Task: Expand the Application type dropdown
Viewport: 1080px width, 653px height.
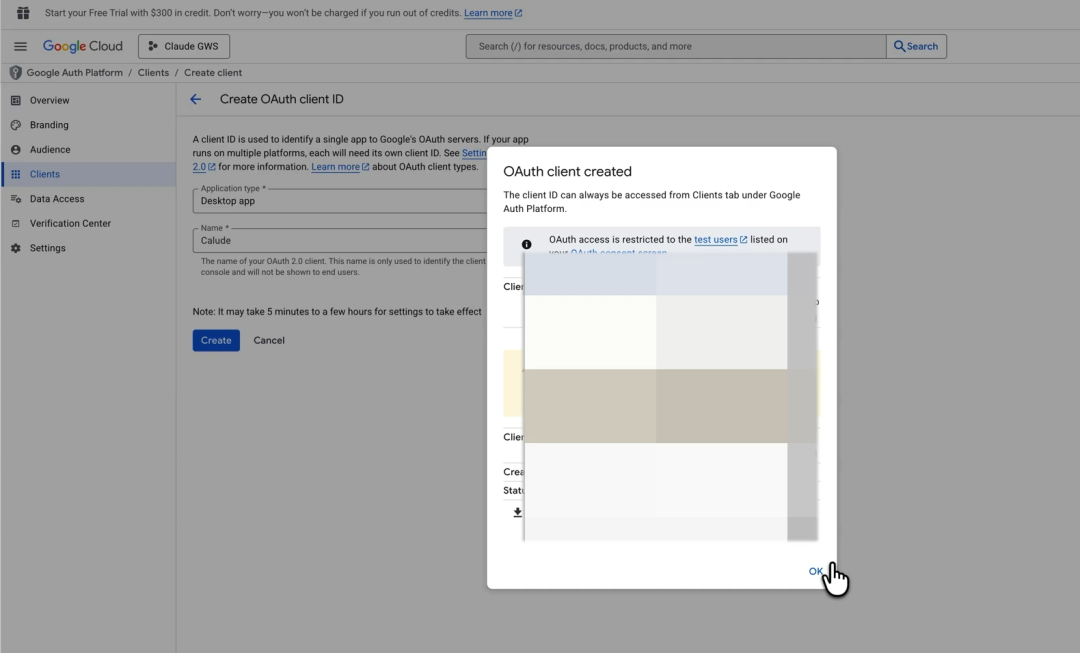Action: 340,201
